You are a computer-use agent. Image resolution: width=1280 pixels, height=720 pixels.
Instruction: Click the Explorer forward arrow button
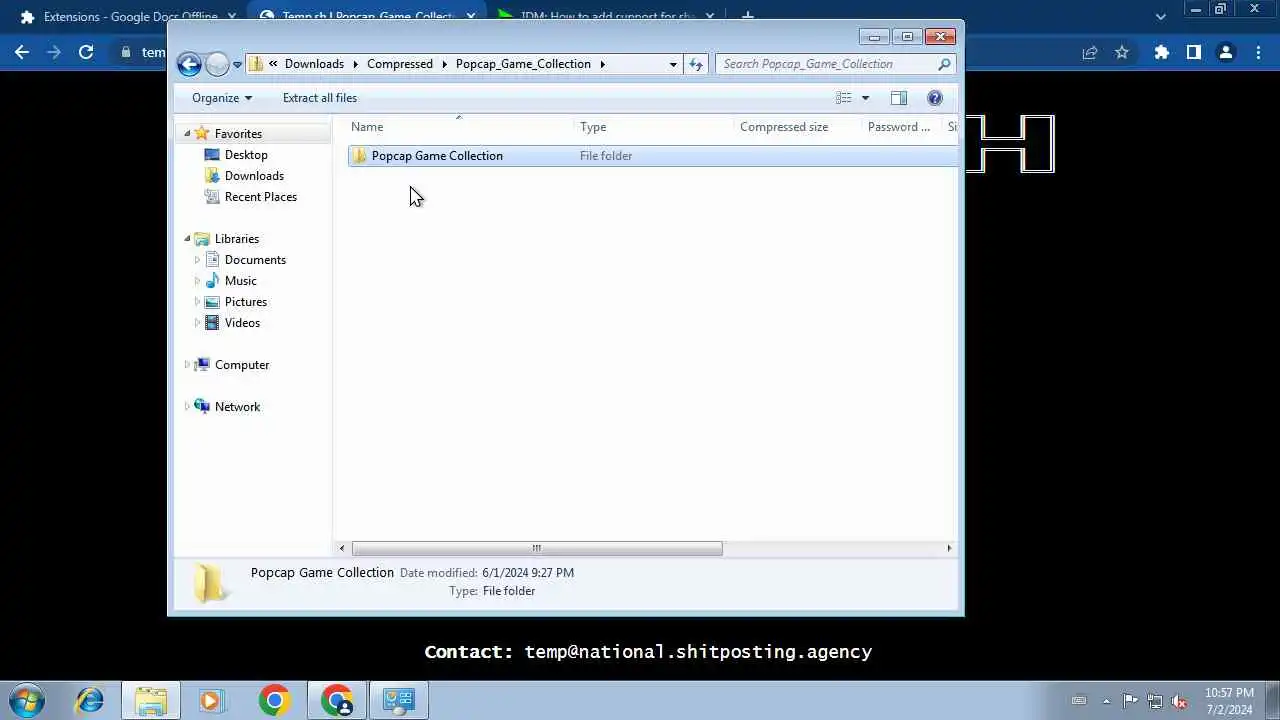click(x=217, y=64)
